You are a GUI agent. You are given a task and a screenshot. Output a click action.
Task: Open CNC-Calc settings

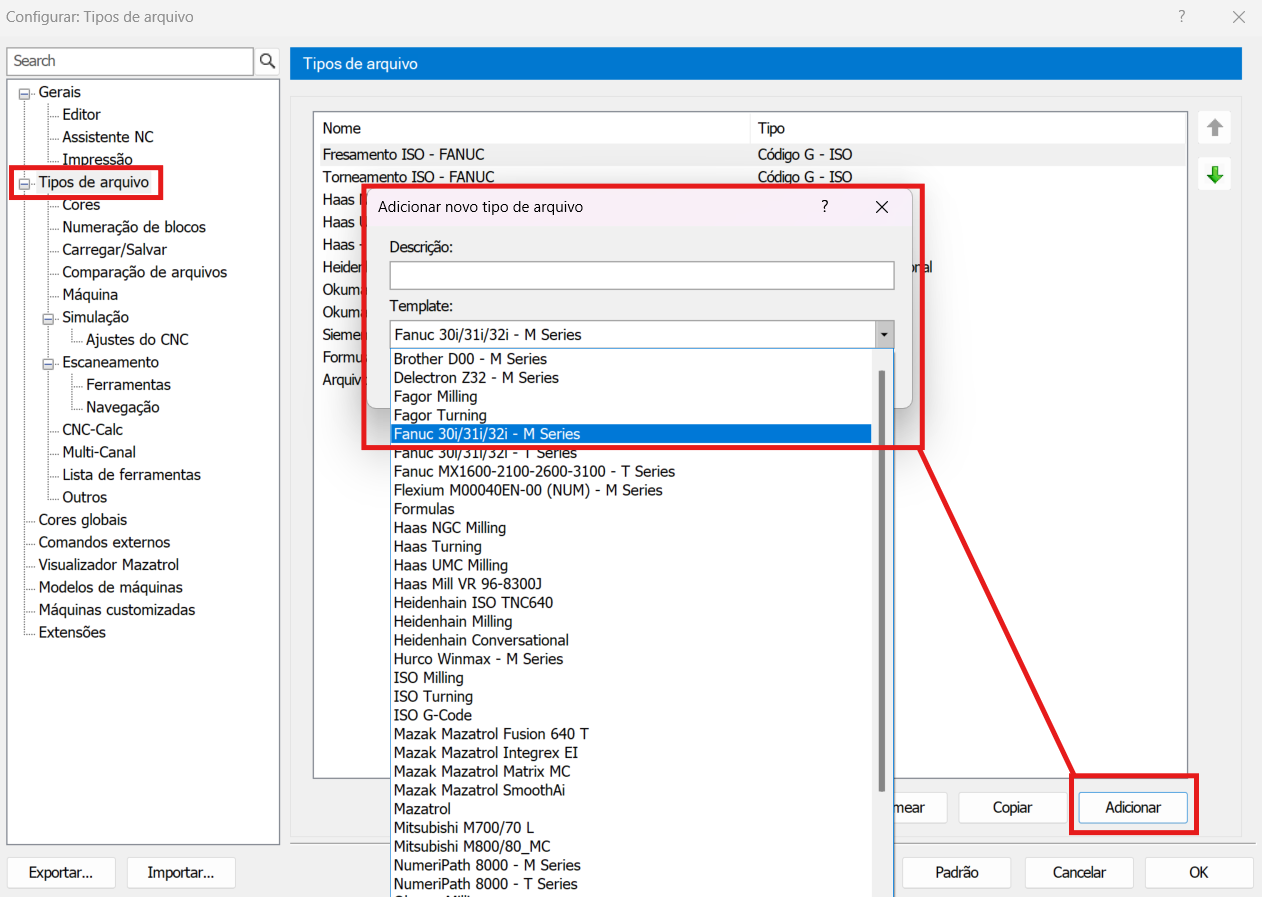93,430
